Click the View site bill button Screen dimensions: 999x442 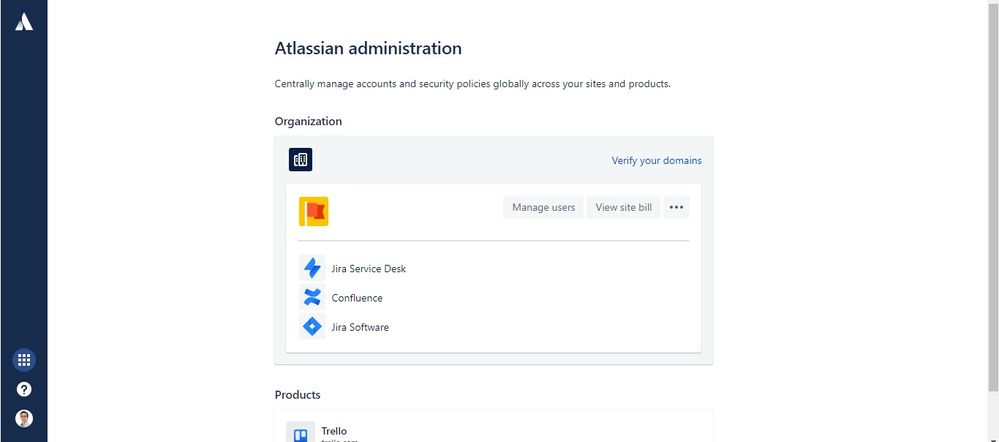click(623, 207)
